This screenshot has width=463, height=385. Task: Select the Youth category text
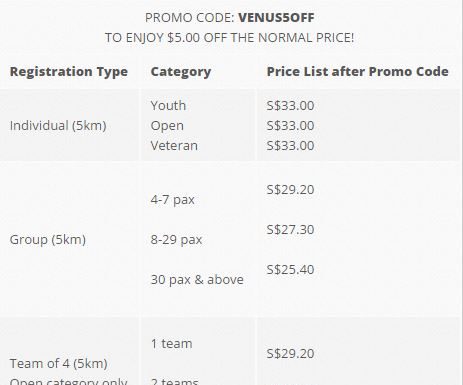click(168, 106)
